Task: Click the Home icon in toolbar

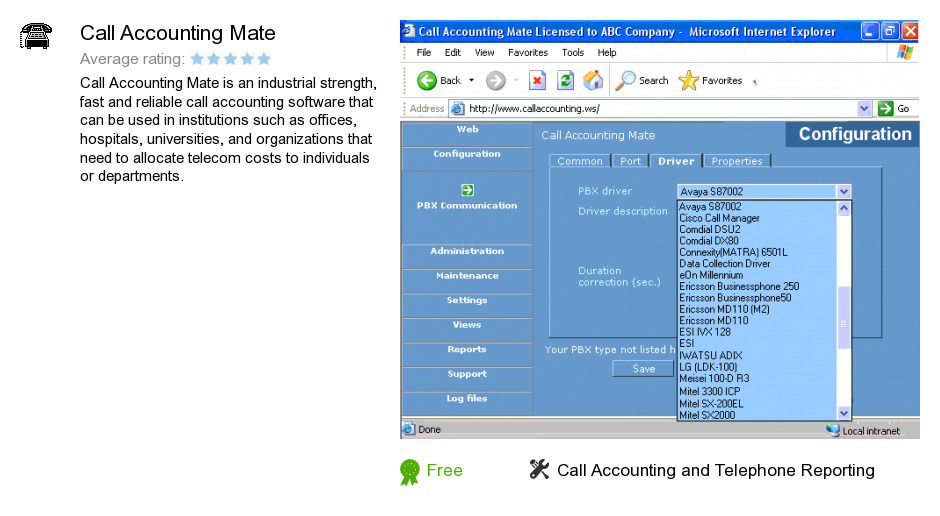Action: point(593,80)
